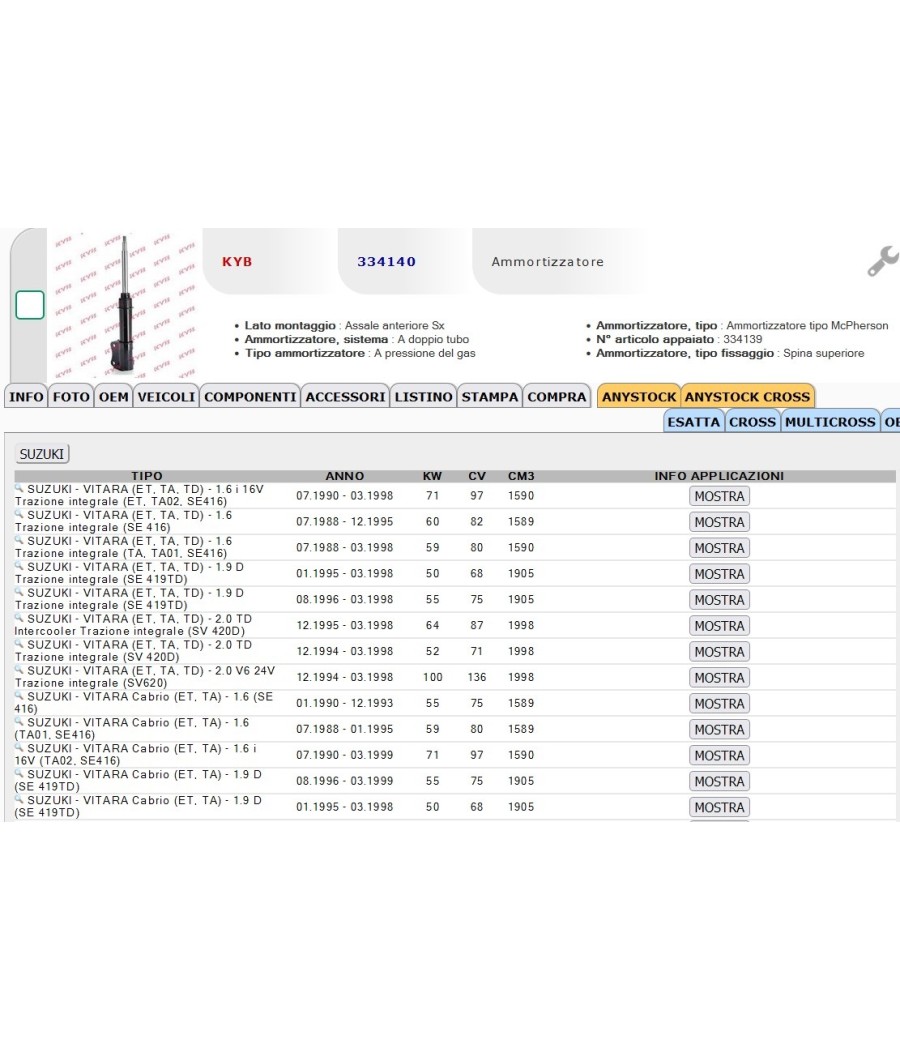Viewport: 900px width, 1050px height.
Task: Click the text 'Spina superiore'
Action: [x=824, y=353]
